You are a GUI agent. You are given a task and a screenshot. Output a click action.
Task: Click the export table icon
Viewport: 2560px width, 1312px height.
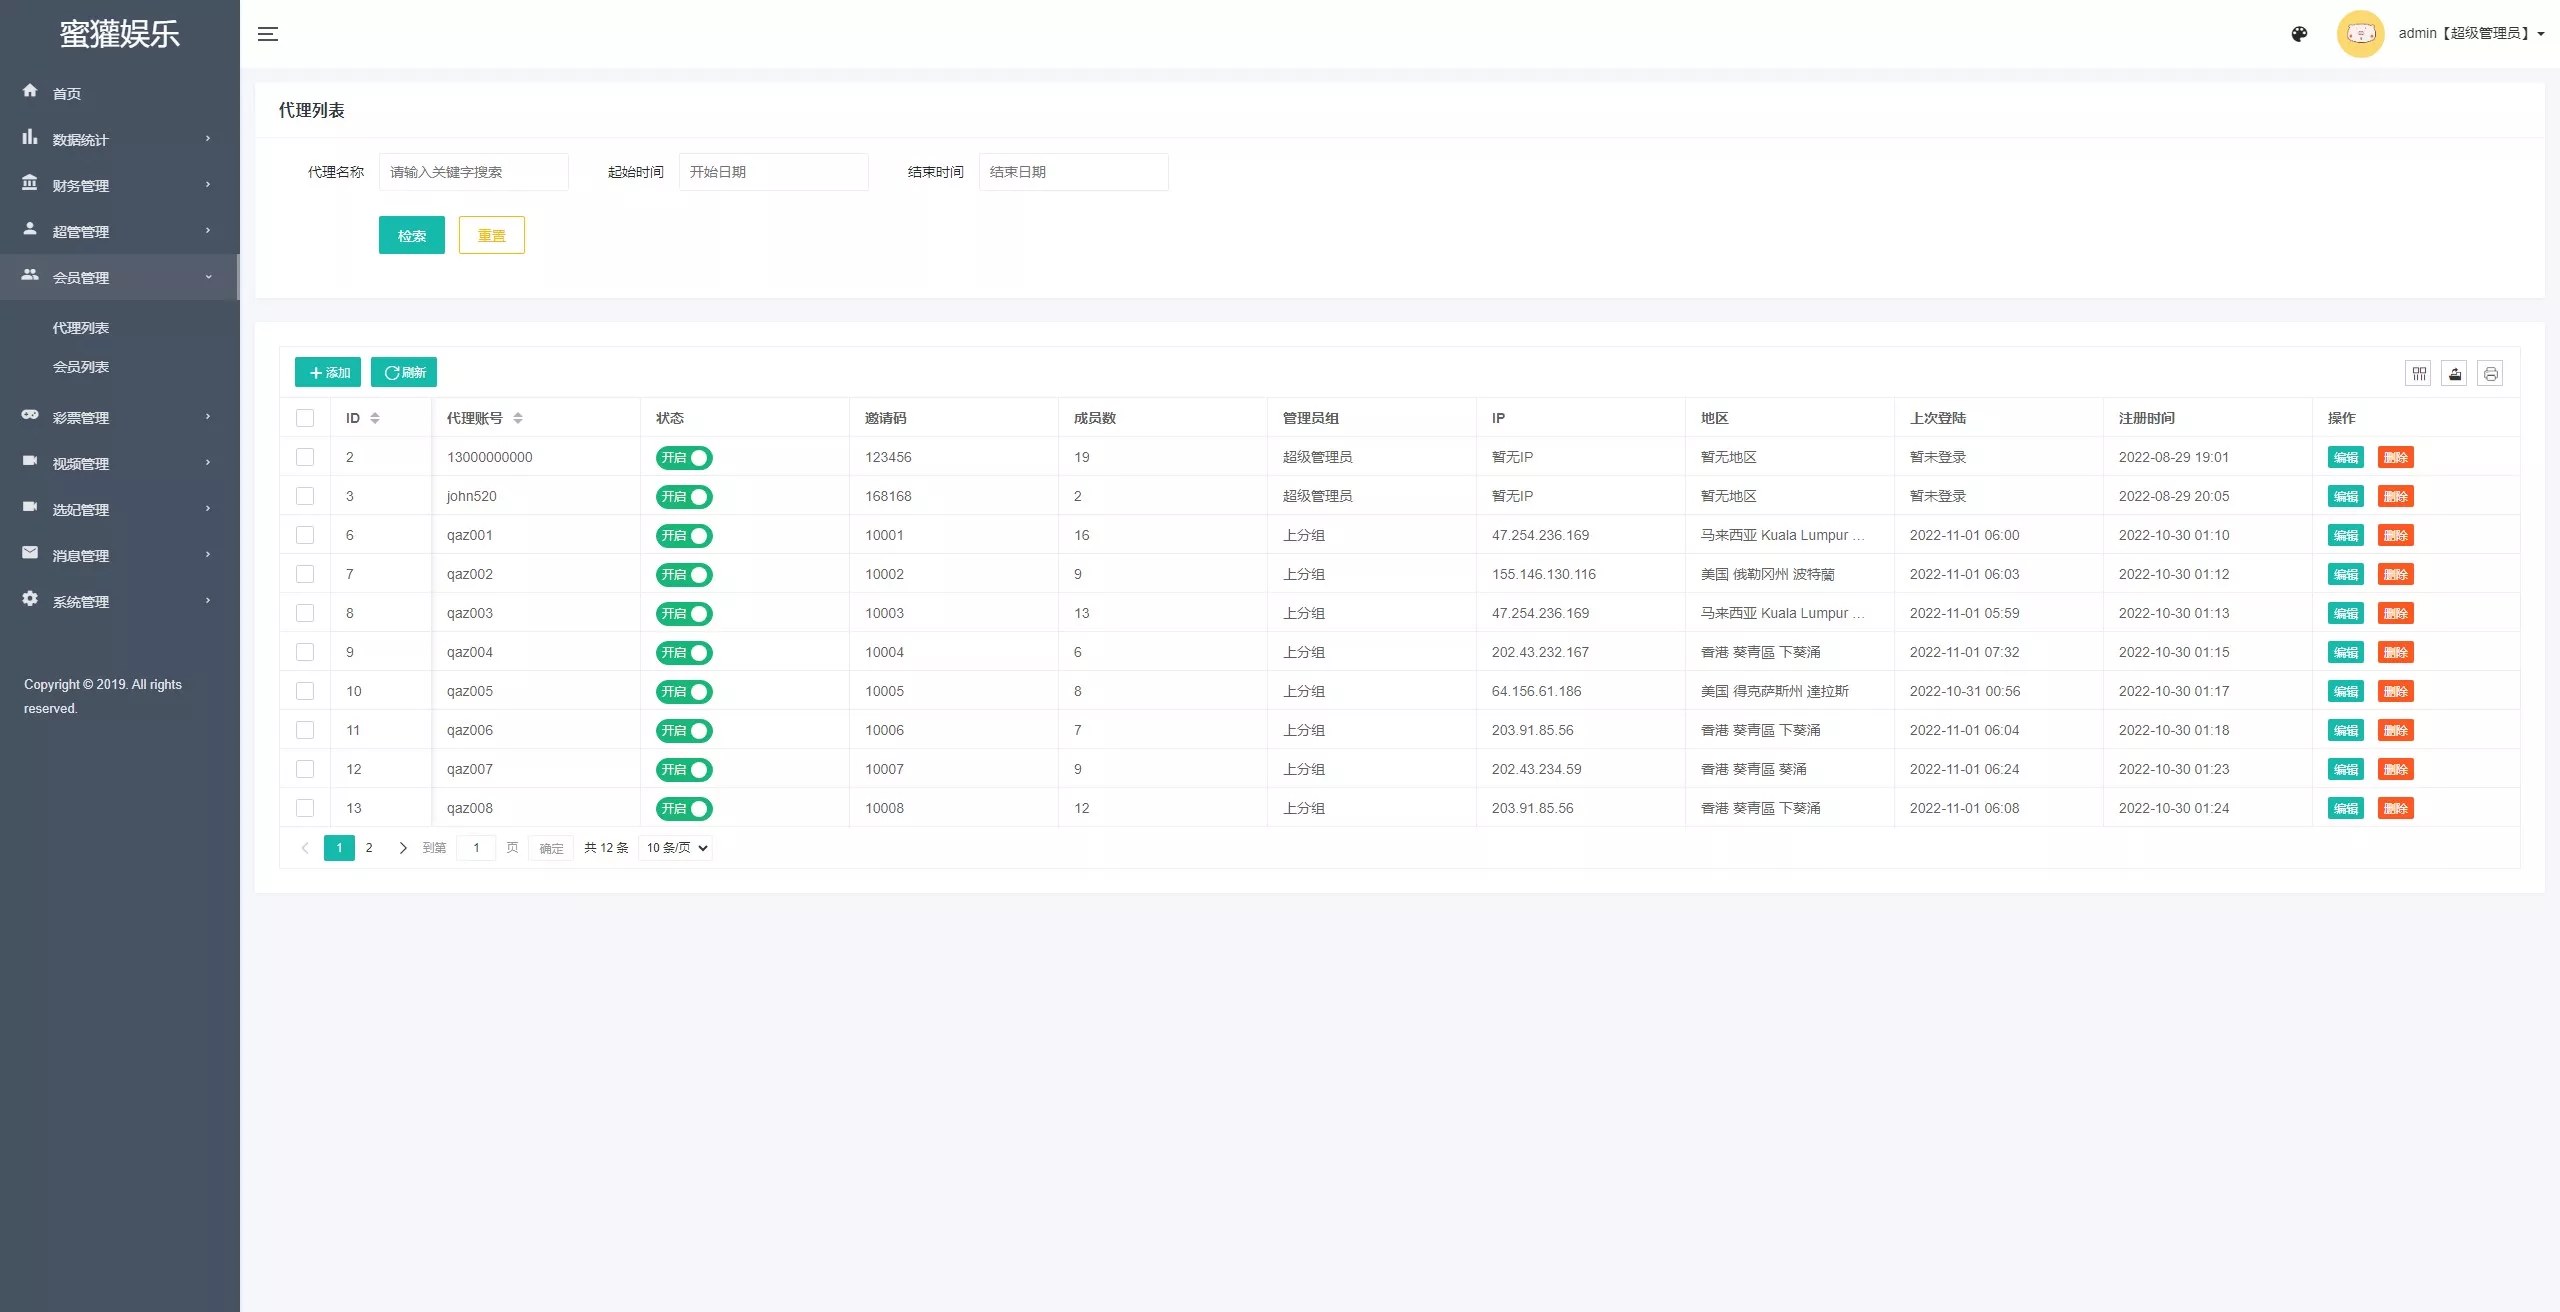pyautogui.click(x=2455, y=373)
